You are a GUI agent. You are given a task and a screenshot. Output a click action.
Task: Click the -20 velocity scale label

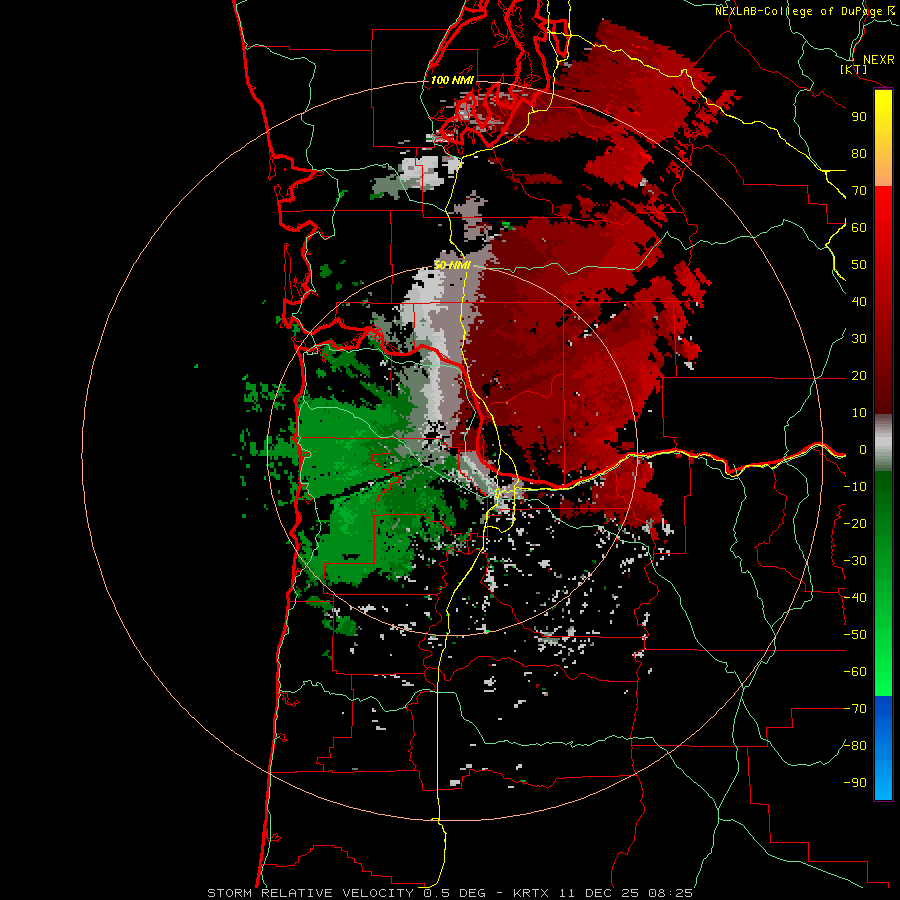pyautogui.click(x=855, y=523)
